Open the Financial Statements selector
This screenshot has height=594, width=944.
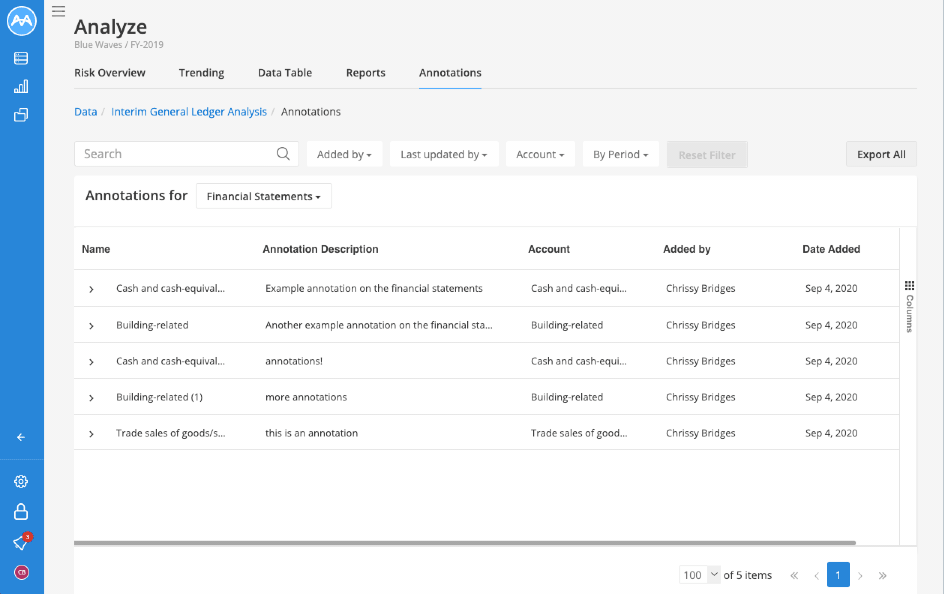(x=263, y=196)
